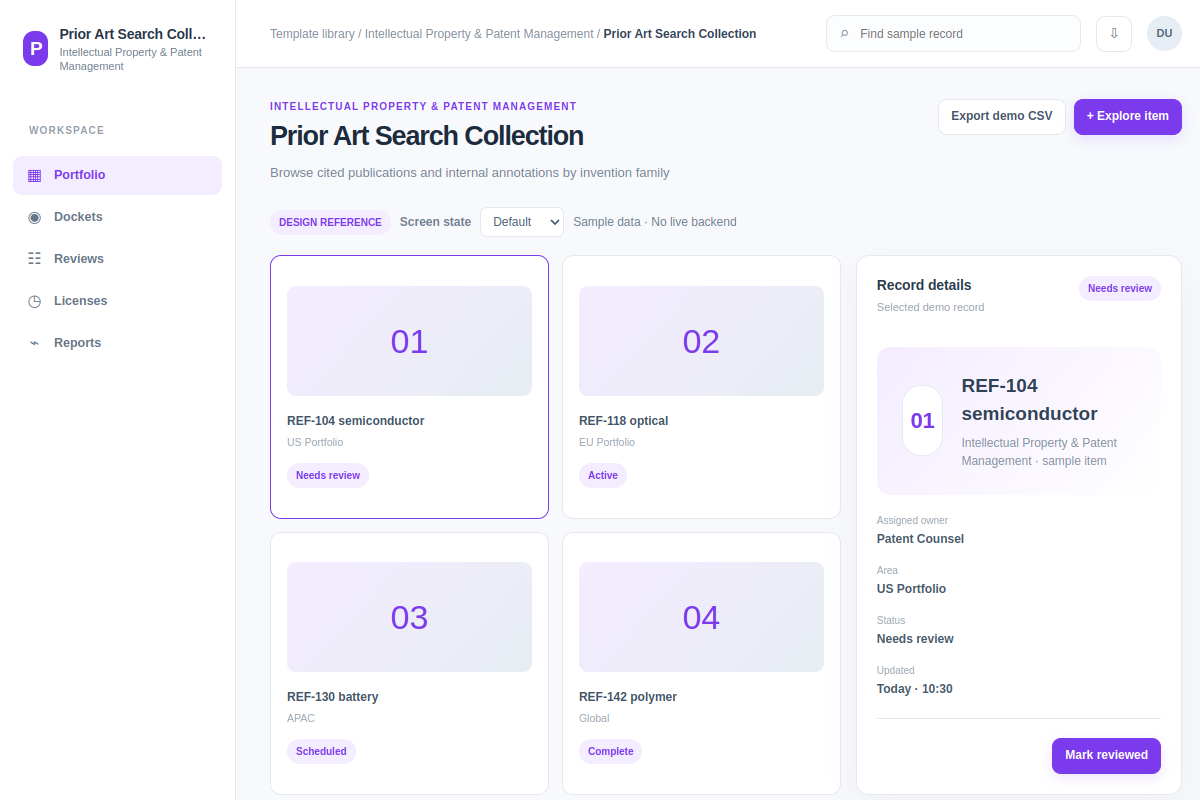Screen dimensions: 1200x800
Task: Click the Licenses clock icon
Action: (x=35, y=301)
